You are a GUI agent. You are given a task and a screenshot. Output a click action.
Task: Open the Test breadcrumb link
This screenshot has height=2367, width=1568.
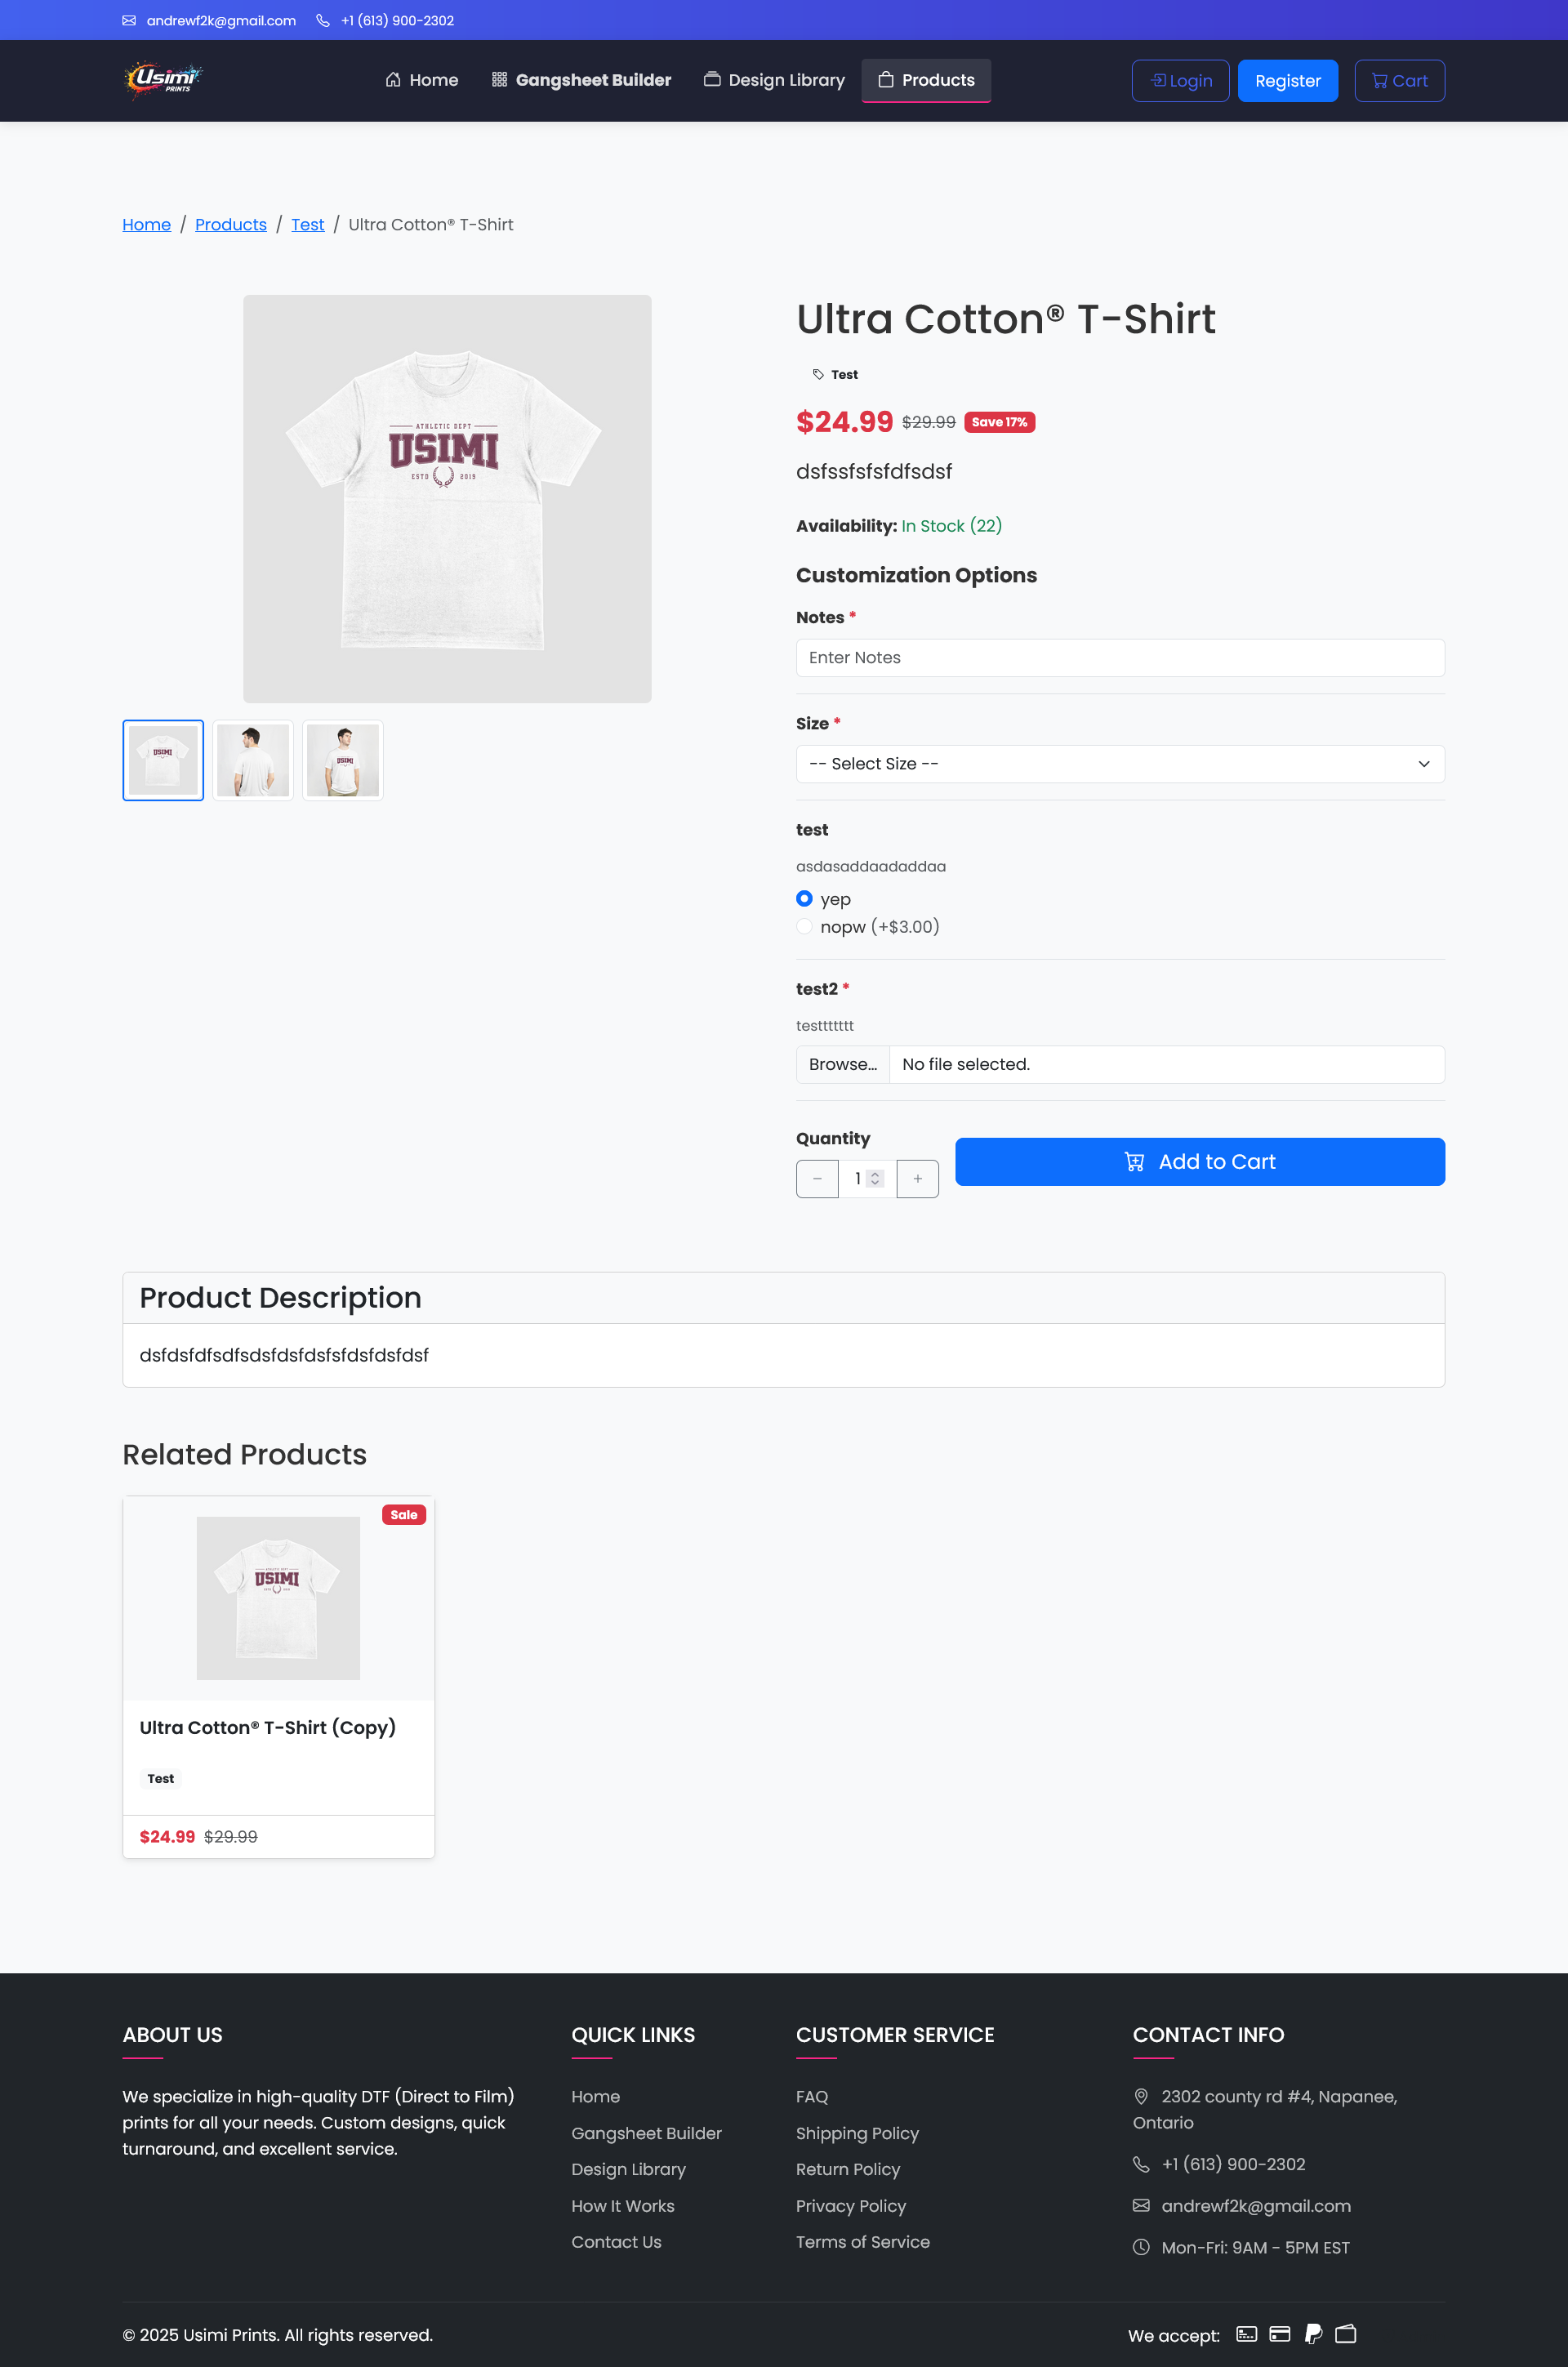pos(307,225)
